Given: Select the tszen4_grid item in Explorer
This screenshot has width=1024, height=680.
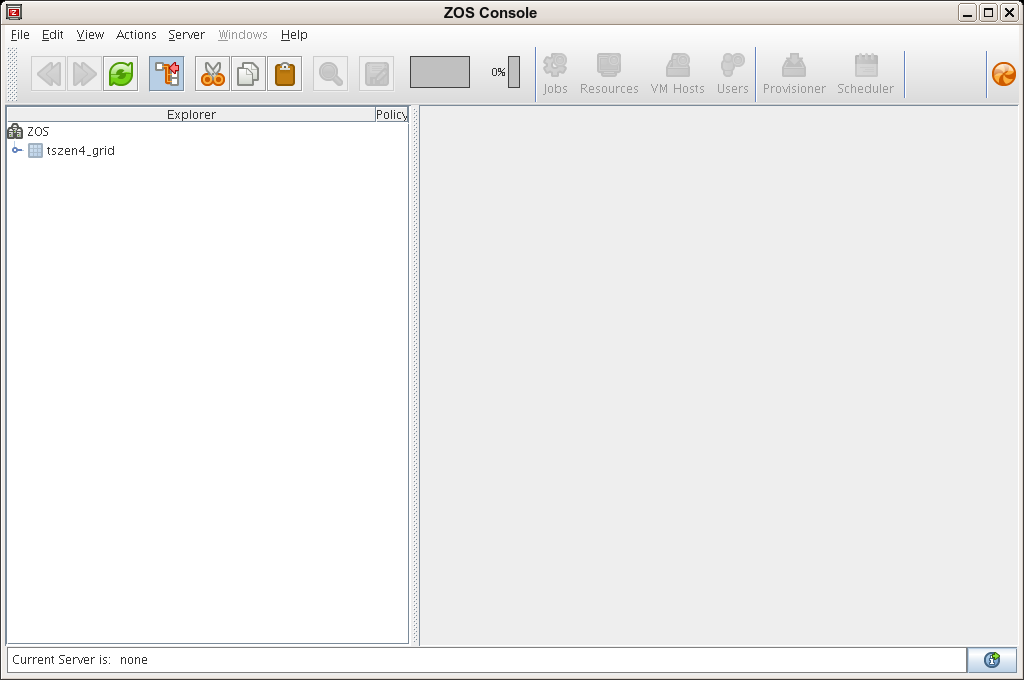Looking at the screenshot, I should click(80, 151).
